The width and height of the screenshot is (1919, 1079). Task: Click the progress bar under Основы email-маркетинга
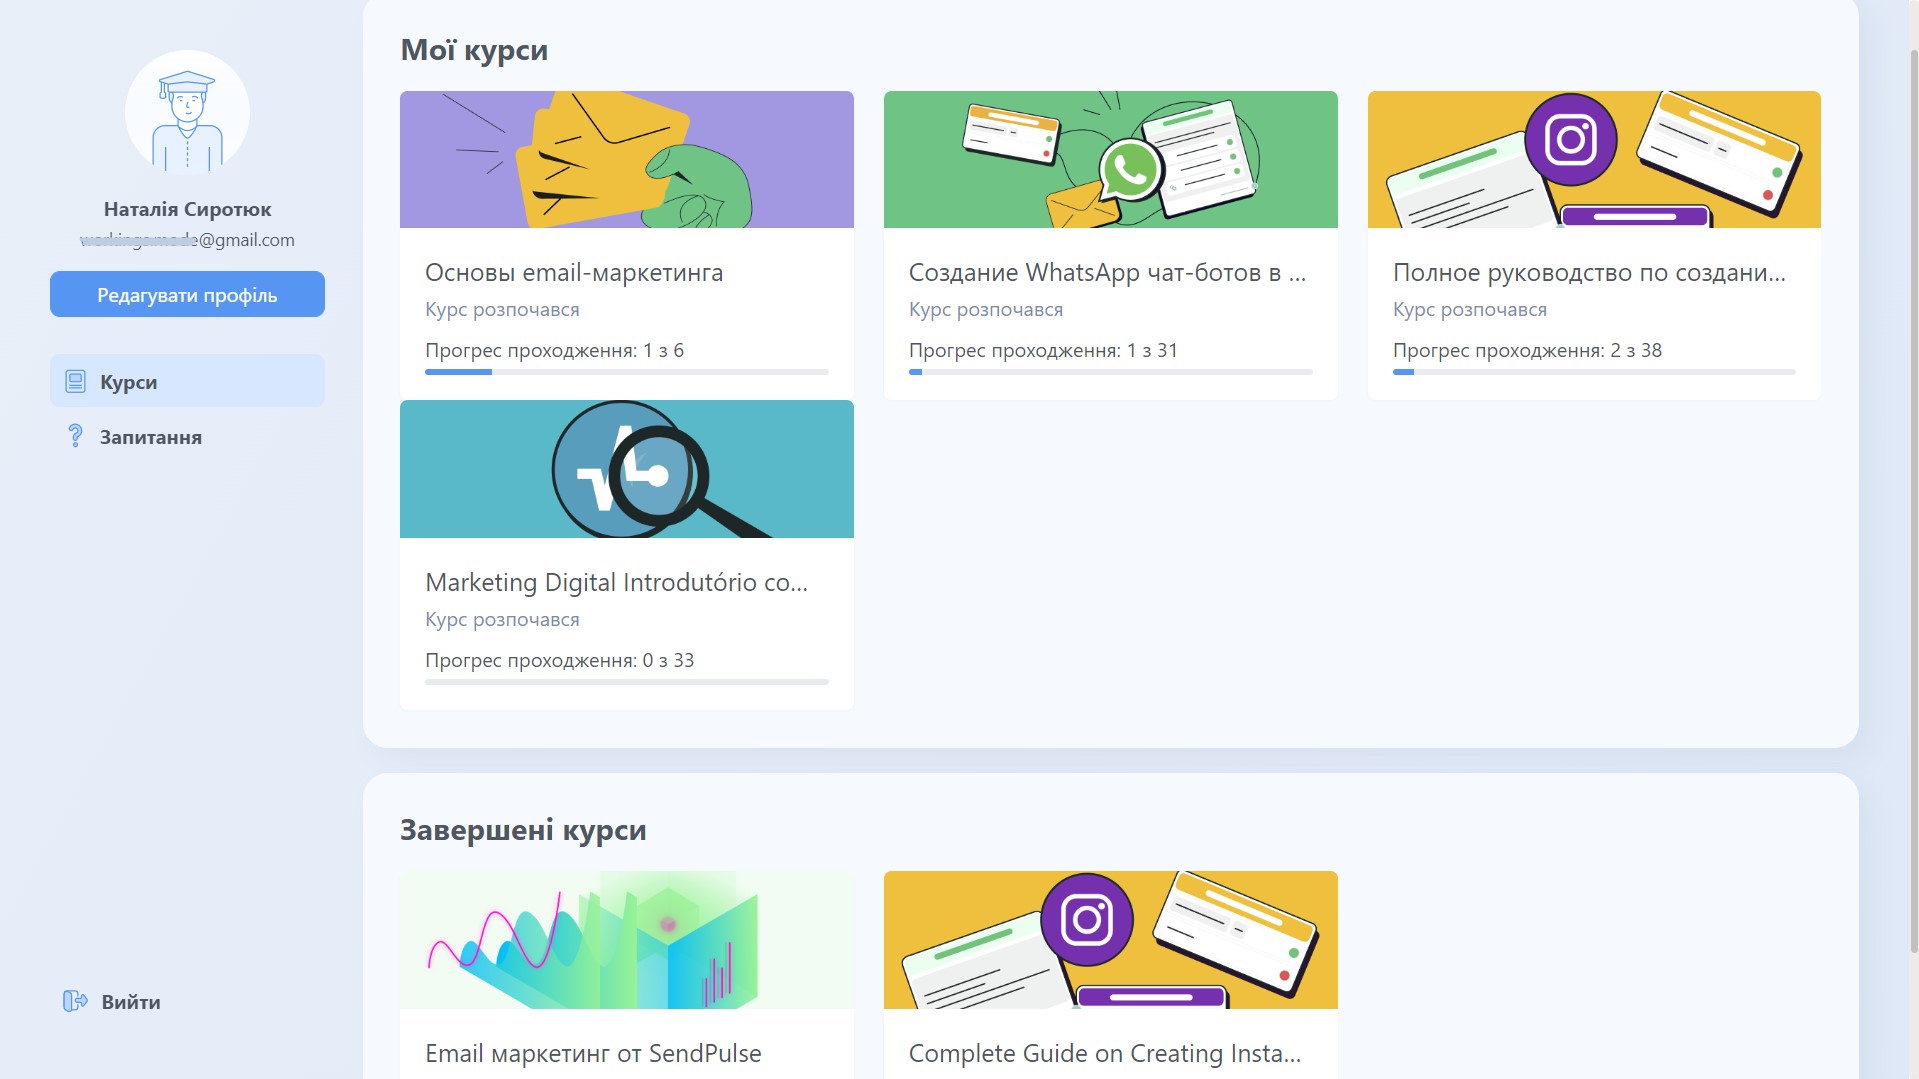[x=626, y=372]
